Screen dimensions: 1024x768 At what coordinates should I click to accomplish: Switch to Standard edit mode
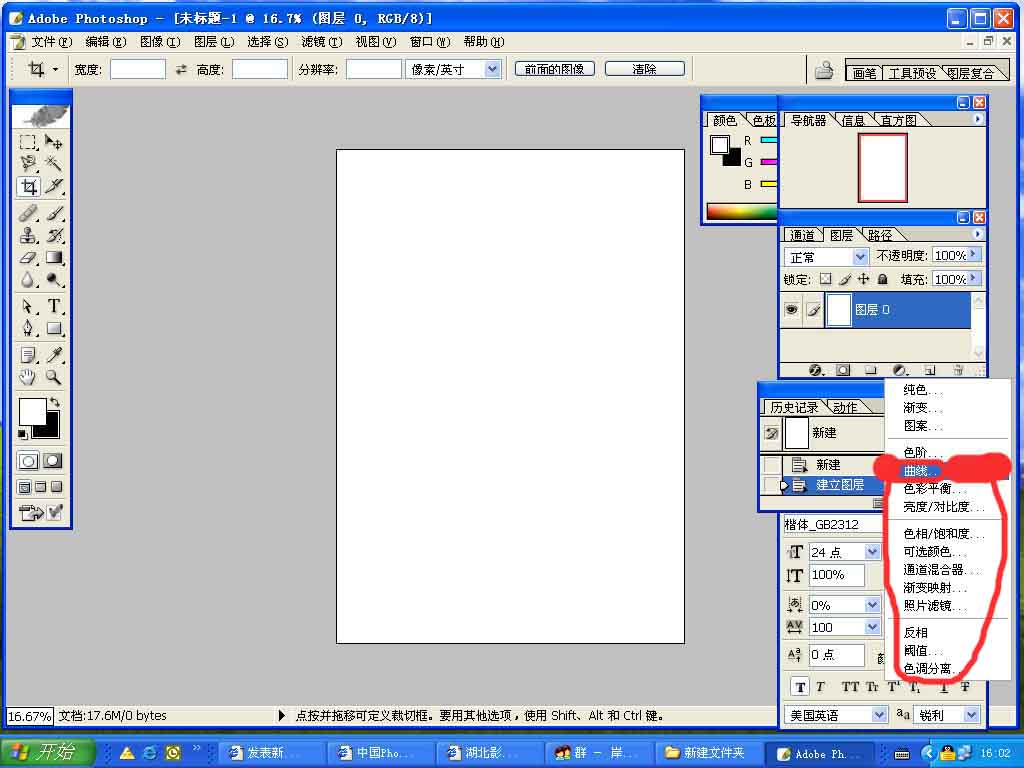click(28, 461)
